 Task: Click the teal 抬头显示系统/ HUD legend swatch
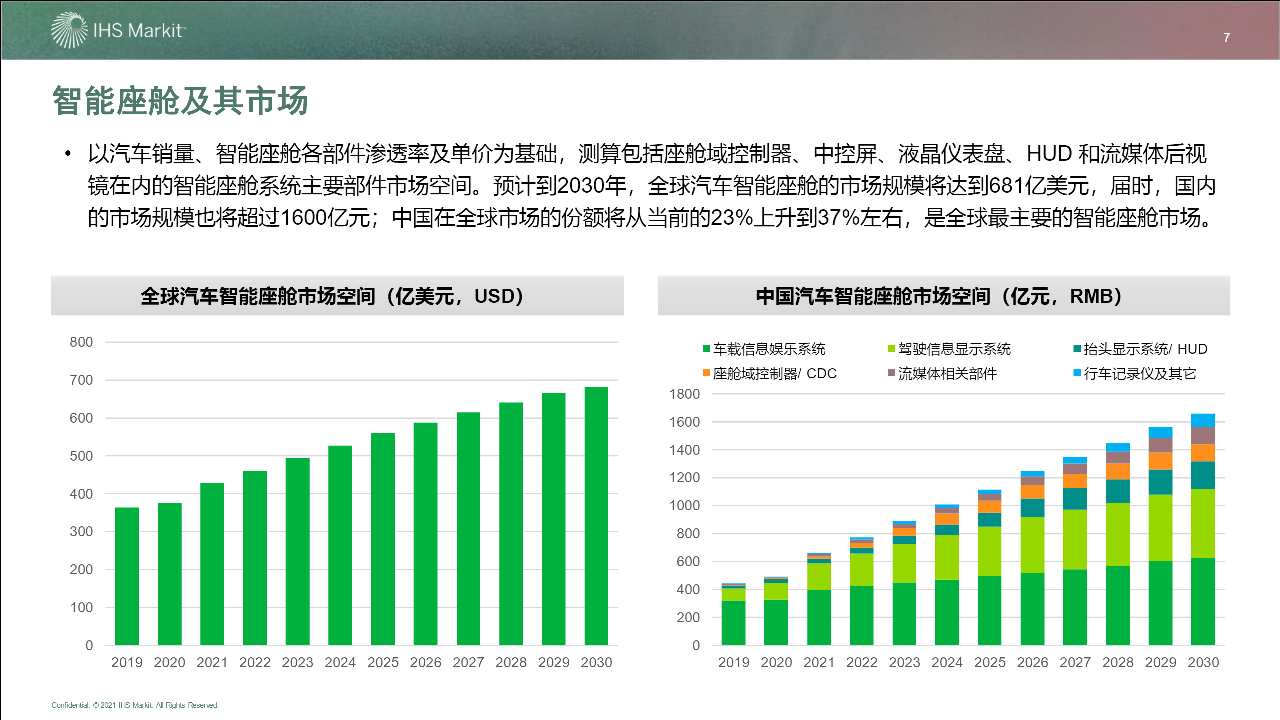pyautogui.click(x=1076, y=349)
